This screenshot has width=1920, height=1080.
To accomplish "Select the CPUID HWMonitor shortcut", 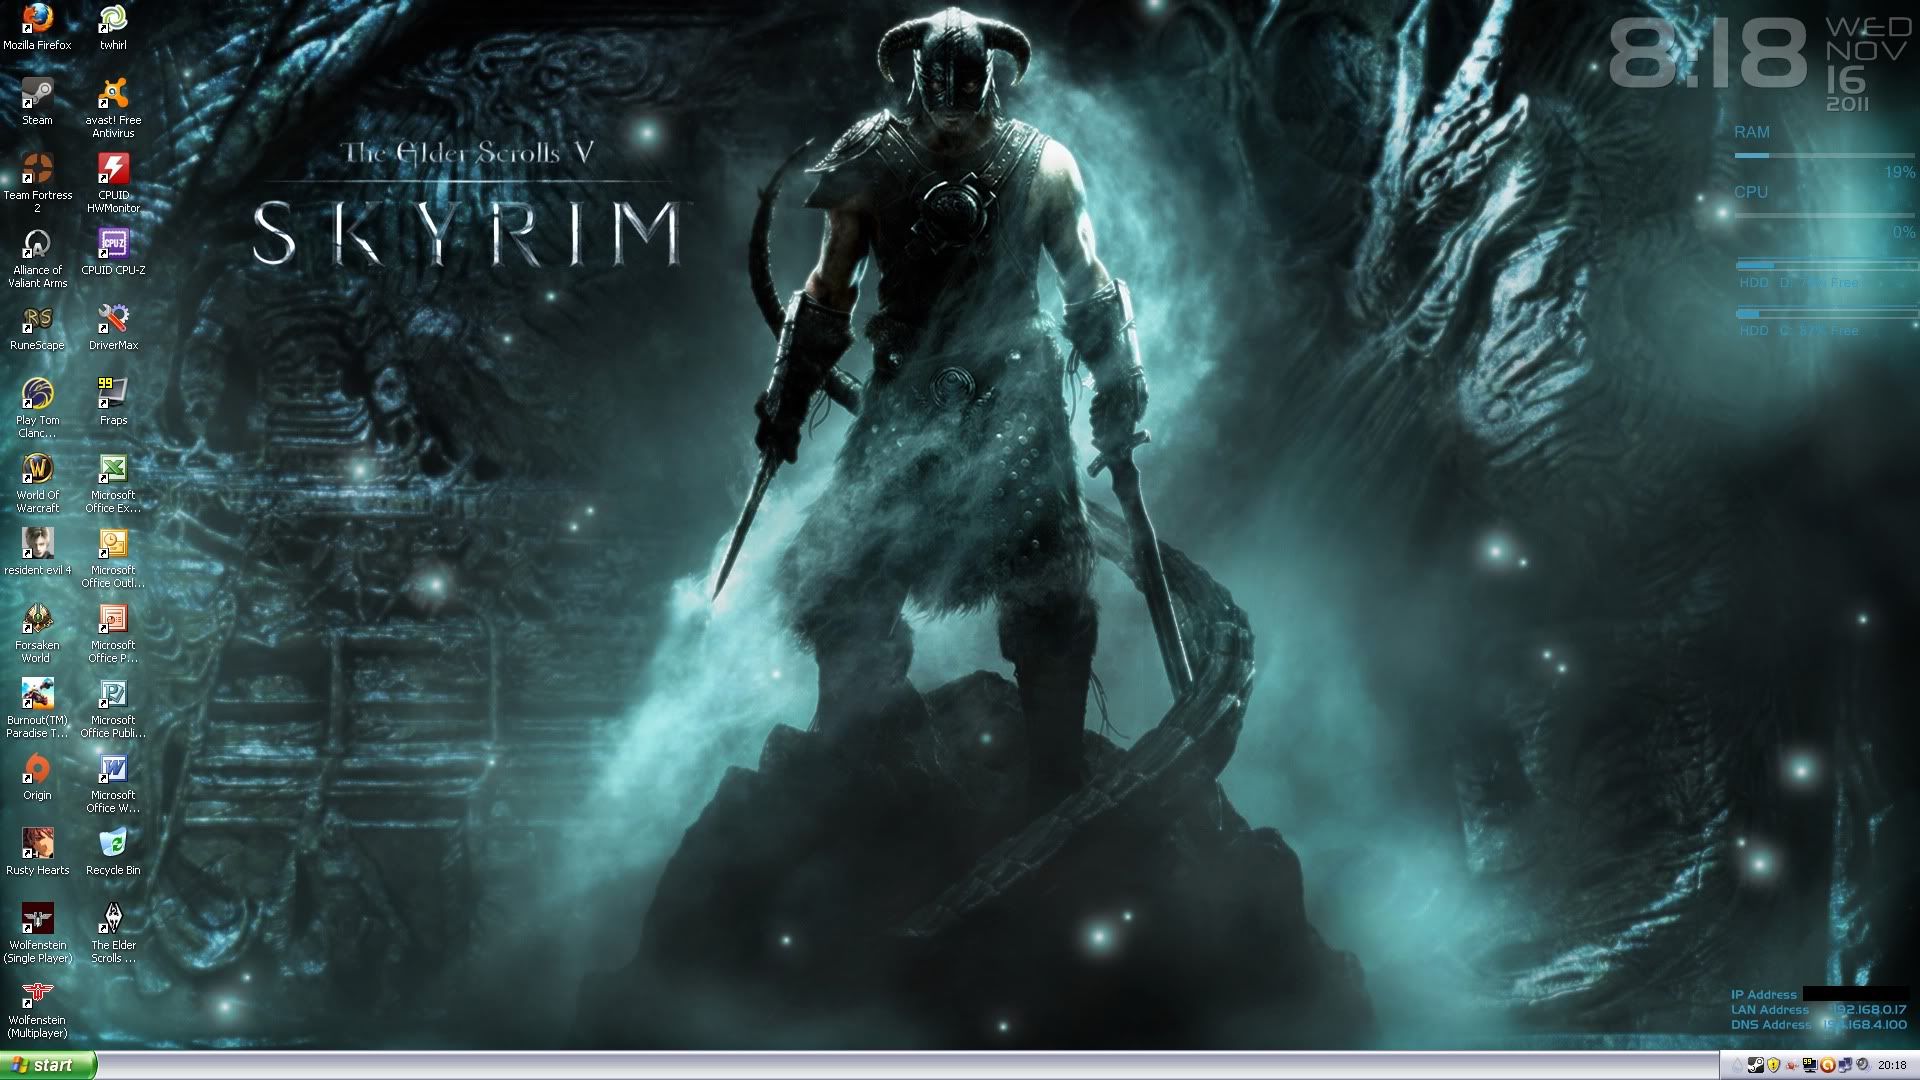I will [x=113, y=182].
